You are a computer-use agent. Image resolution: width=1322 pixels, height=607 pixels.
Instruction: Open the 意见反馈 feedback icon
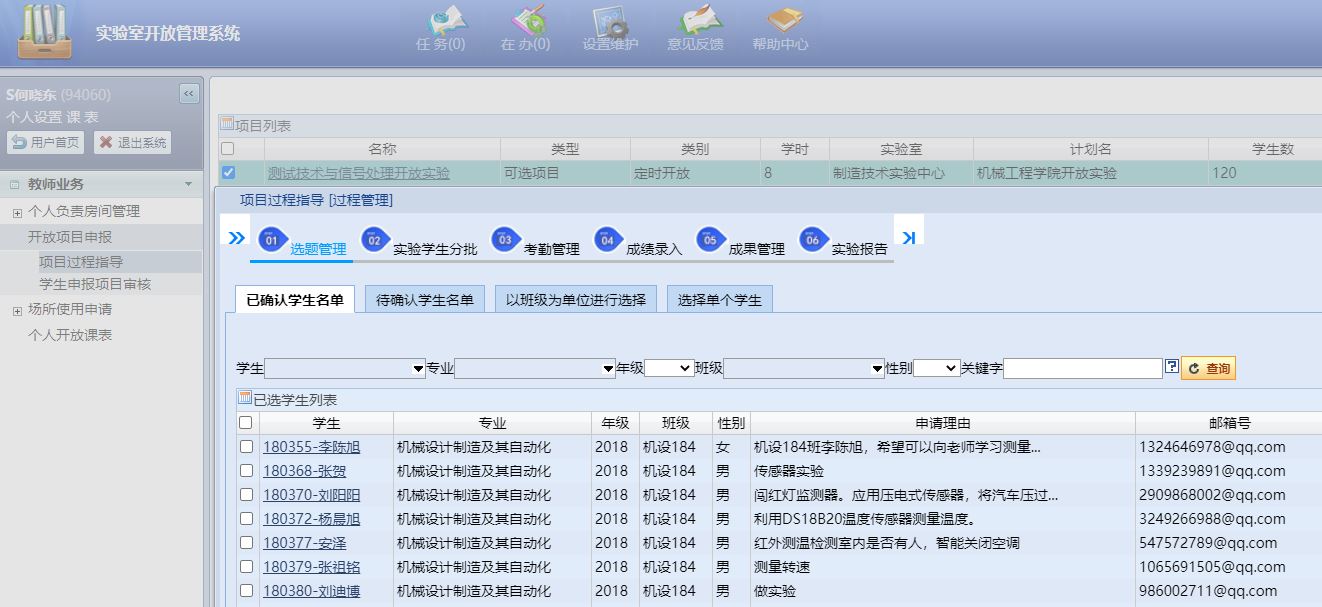coord(695,28)
